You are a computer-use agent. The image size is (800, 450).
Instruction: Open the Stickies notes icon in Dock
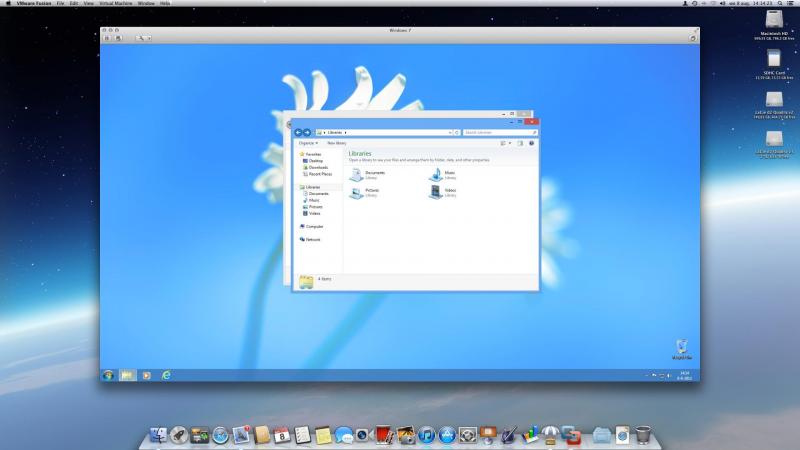click(323, 435)
